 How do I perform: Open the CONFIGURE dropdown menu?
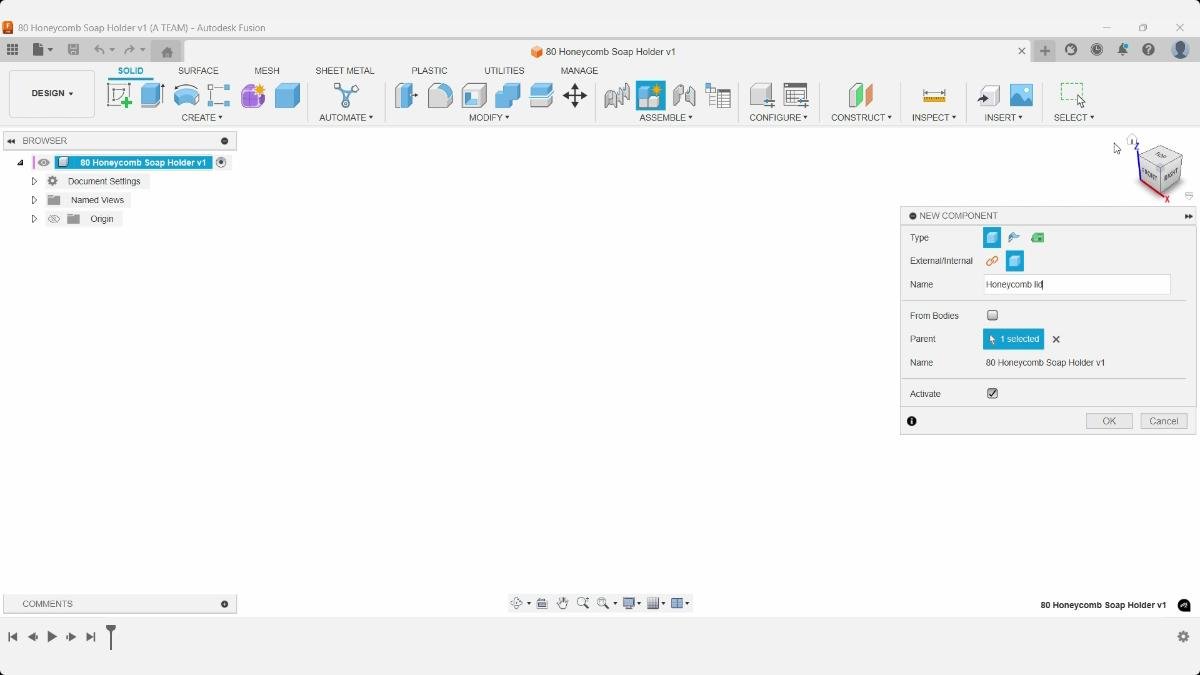pyautogui.click(x=779, y=117)
